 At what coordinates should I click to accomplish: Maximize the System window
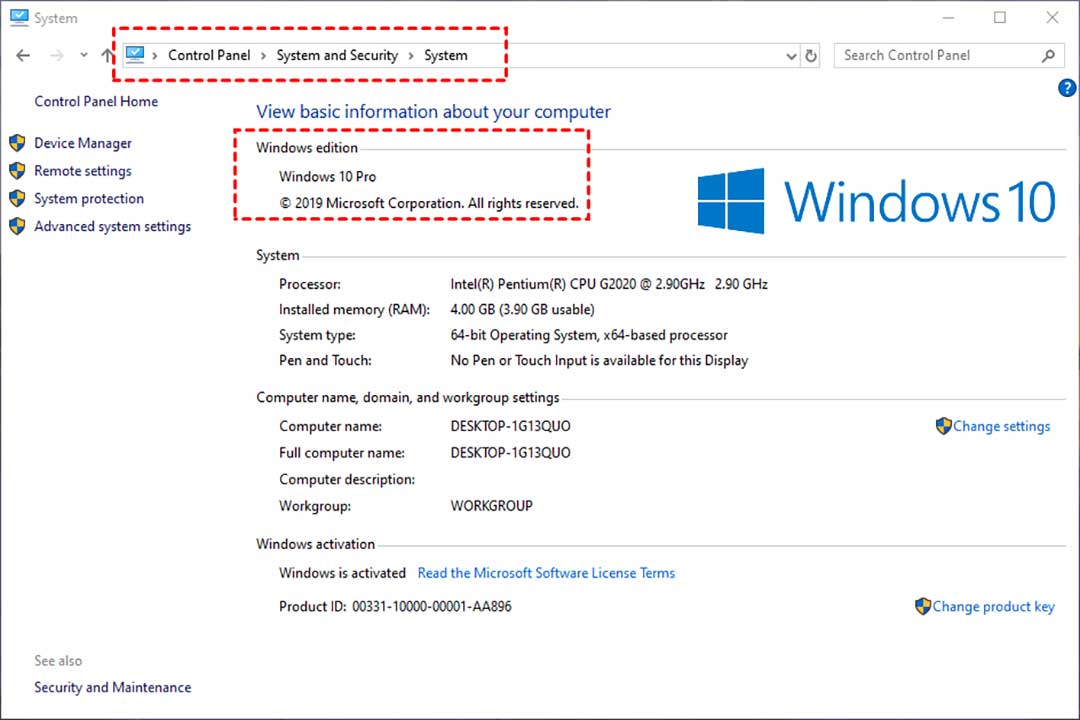[x=1000, y=17]
